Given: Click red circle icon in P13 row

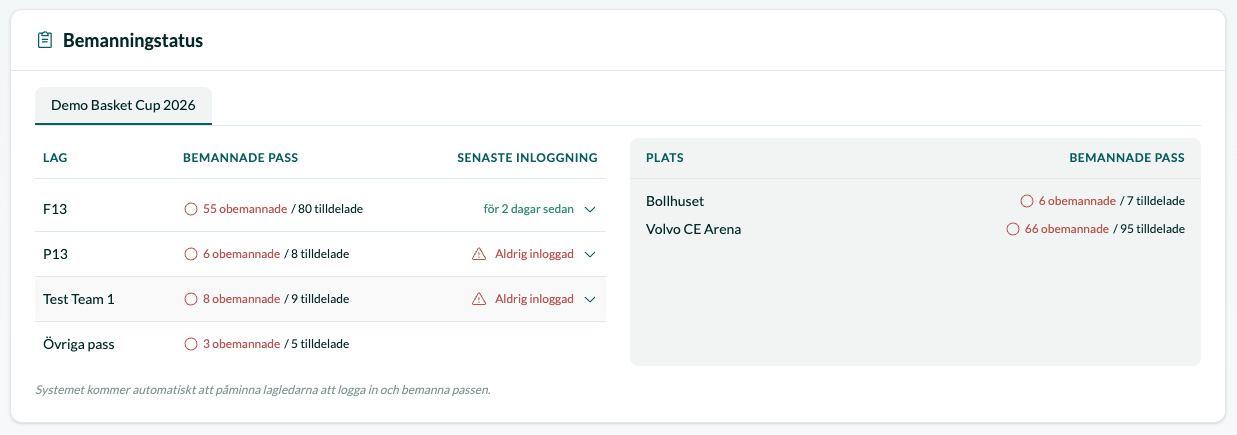Looking at the screenshot, I should [x=191, y=254].
